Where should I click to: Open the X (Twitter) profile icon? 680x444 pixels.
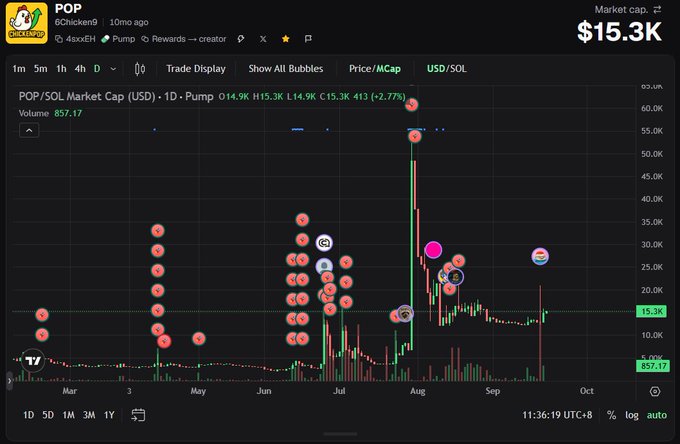[x=263, y=39]
